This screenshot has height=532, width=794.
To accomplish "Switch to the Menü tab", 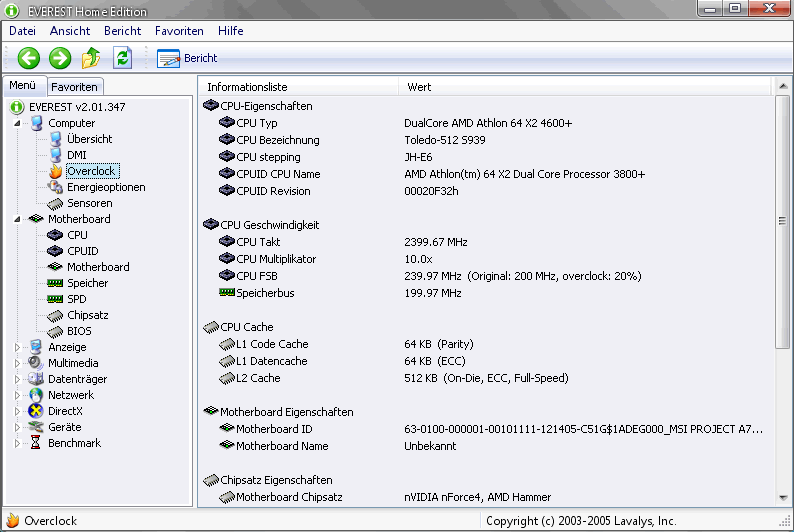I will pos(23,86).
